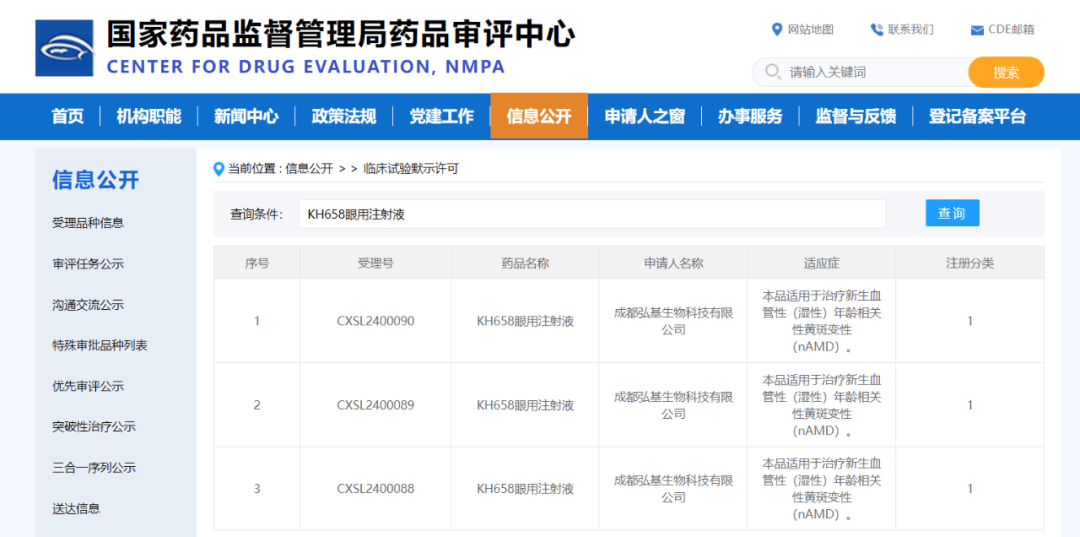Click the 申请人名称 column header
The height and width of the screenshot is (537, 1080).
(674, 263)
